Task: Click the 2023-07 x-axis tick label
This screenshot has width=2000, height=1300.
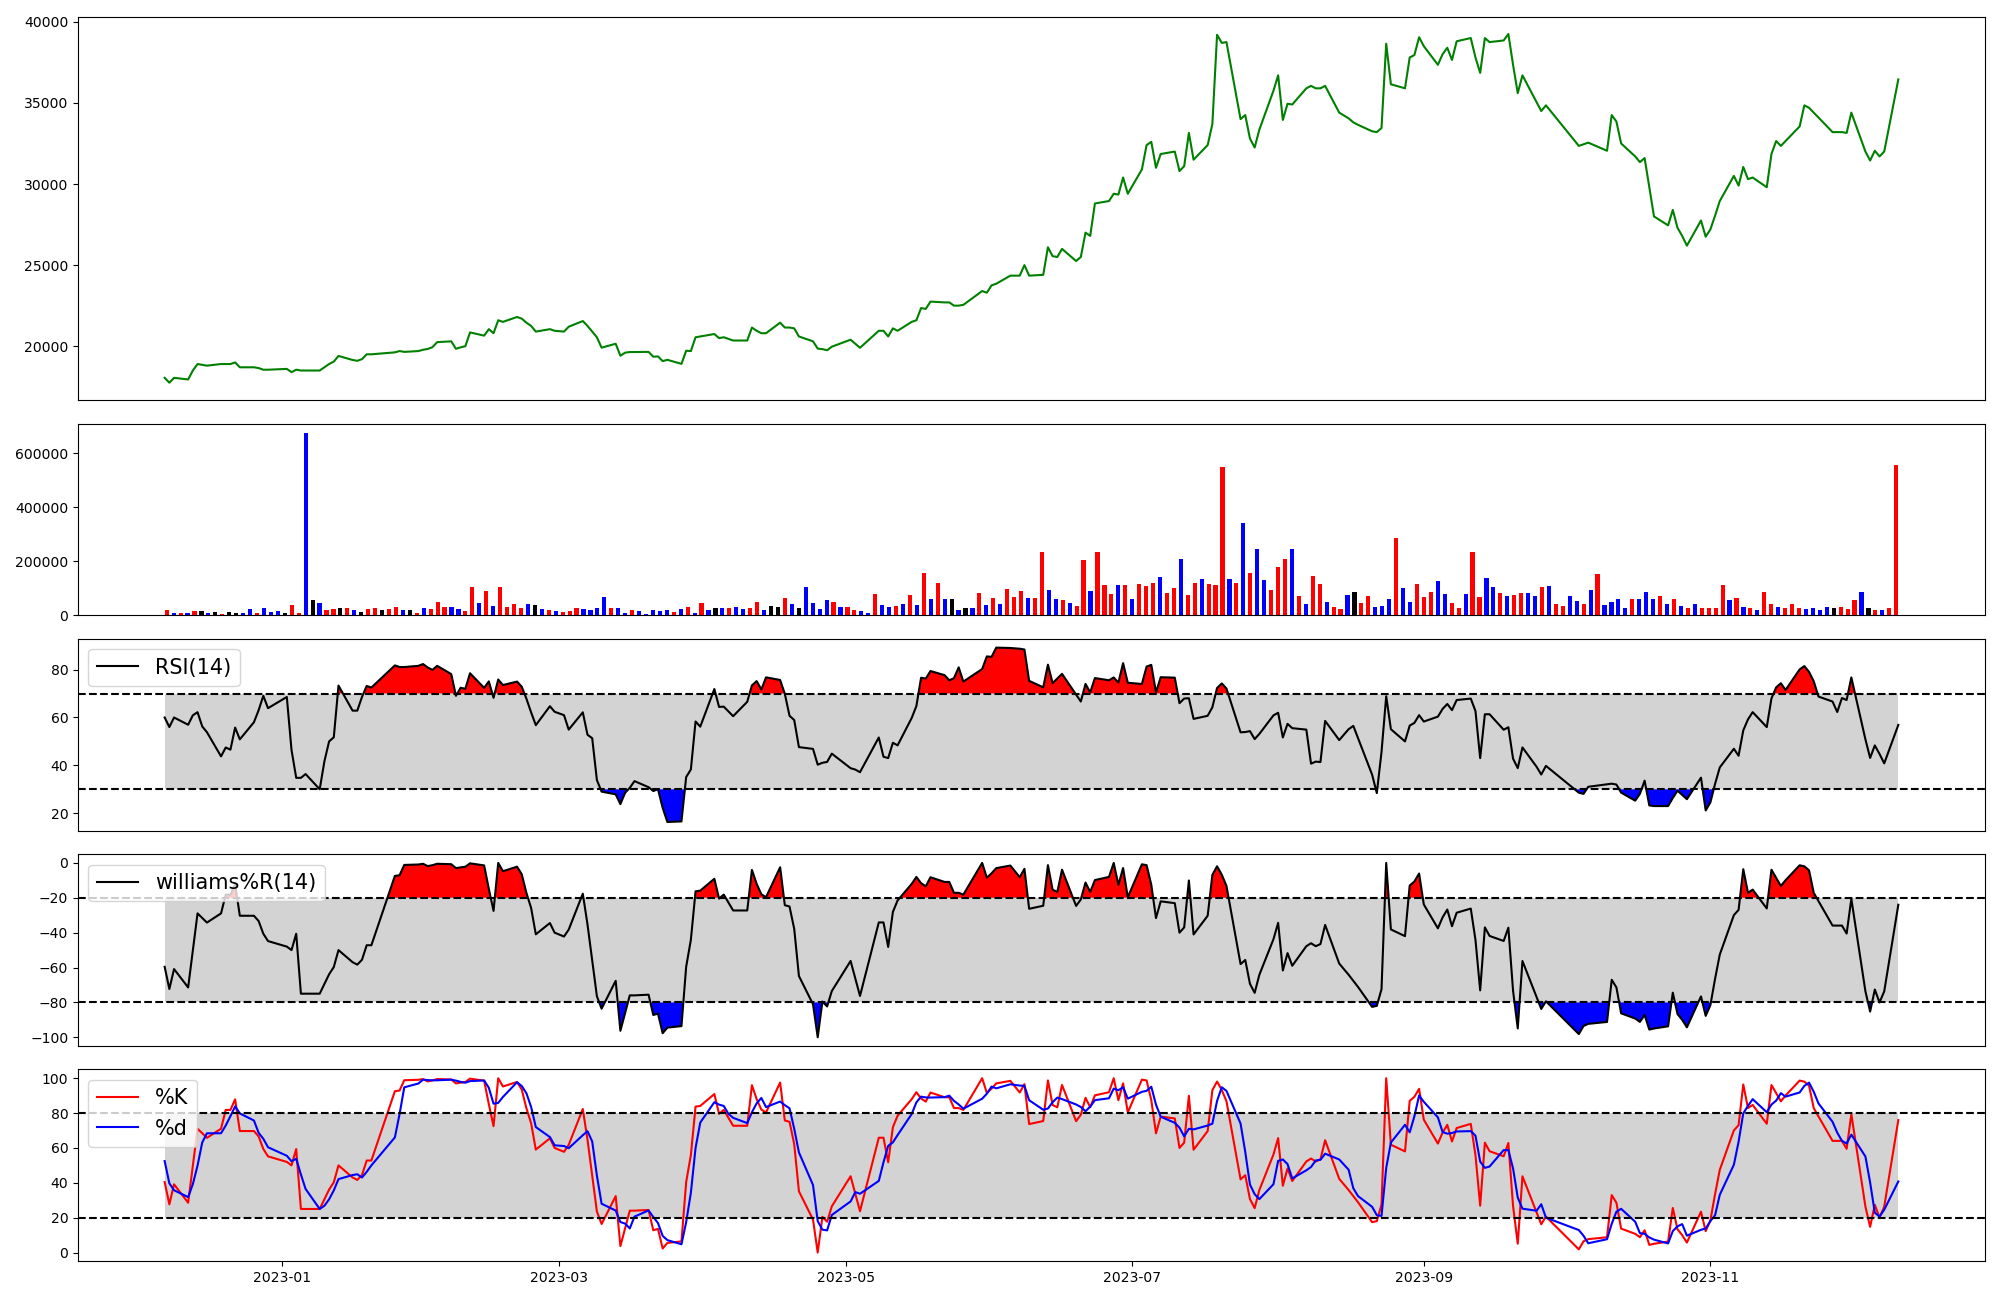Action: pos(1132,1277)
